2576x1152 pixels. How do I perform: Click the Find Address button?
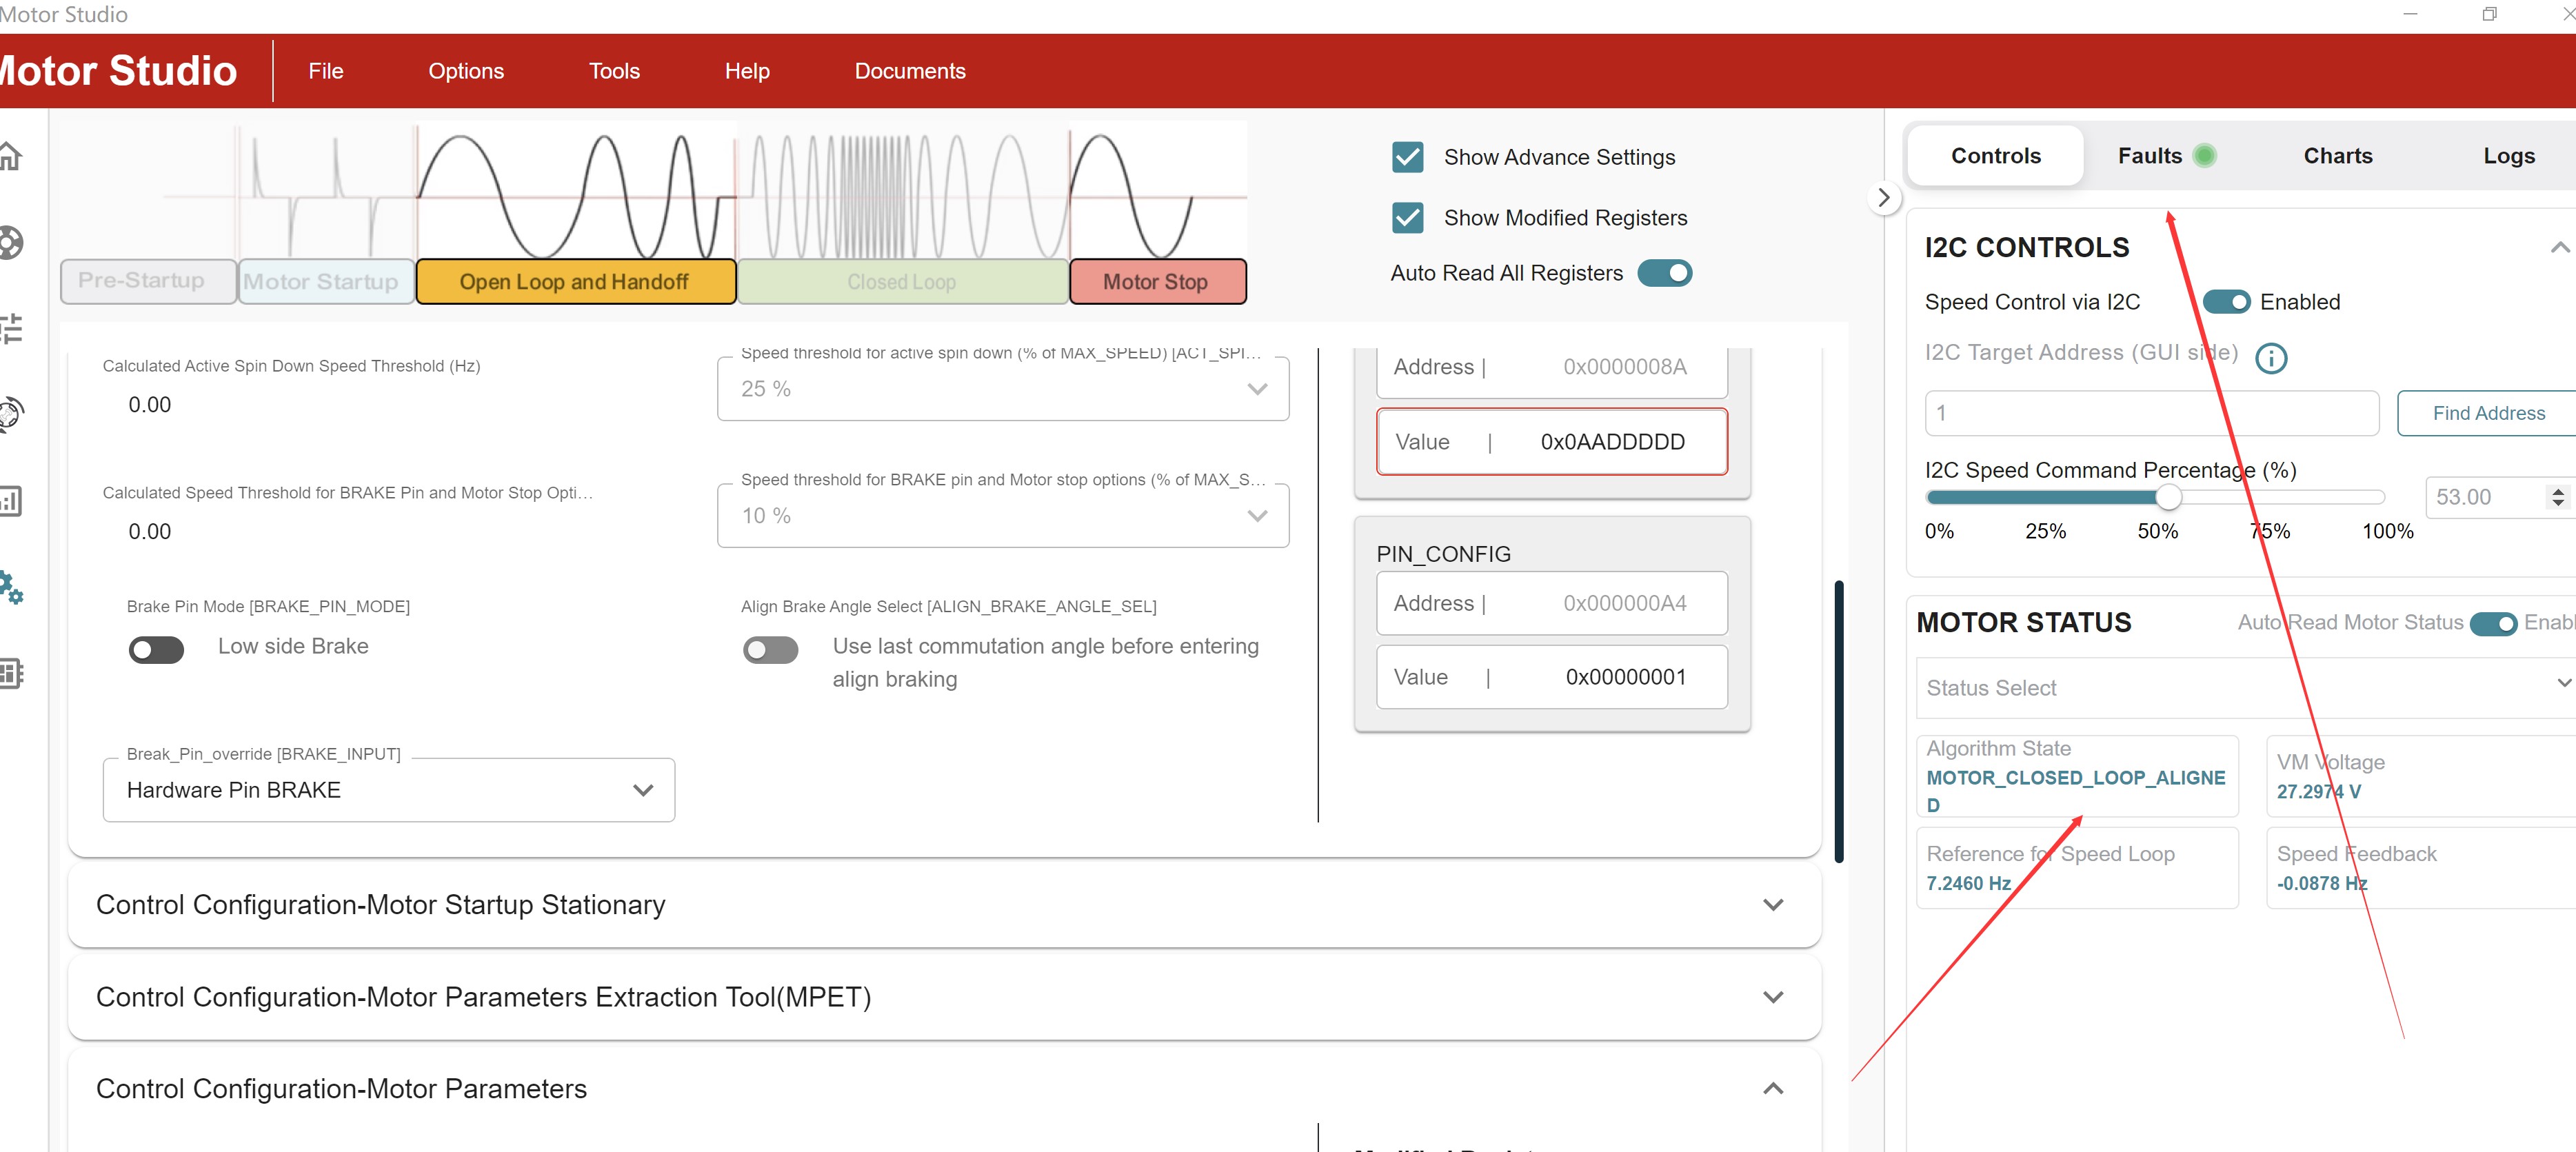(2487, 413)
